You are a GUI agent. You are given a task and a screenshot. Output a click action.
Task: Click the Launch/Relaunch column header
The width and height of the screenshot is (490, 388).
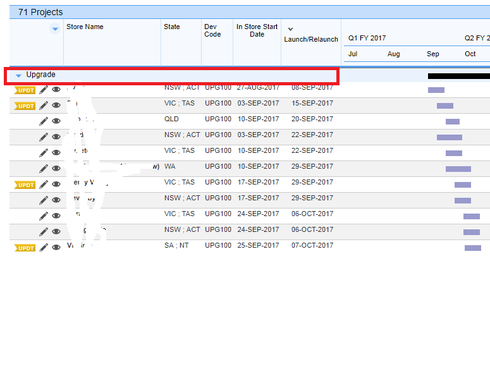(311, 39)
